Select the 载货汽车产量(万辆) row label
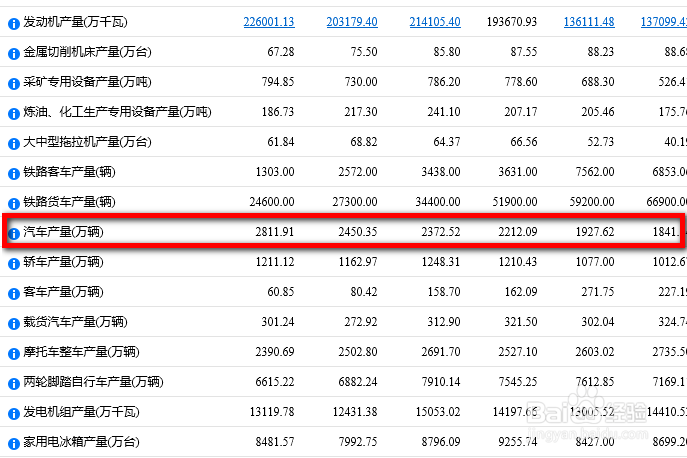This screenshot has width=687, height=458. 74,322
